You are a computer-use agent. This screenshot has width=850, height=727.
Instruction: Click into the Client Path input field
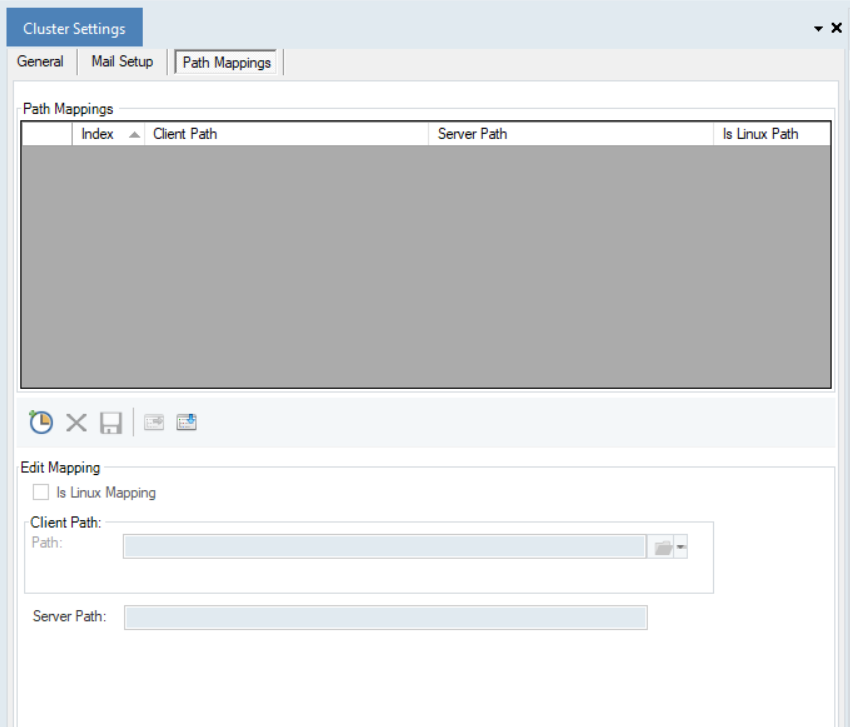point(384,546)
